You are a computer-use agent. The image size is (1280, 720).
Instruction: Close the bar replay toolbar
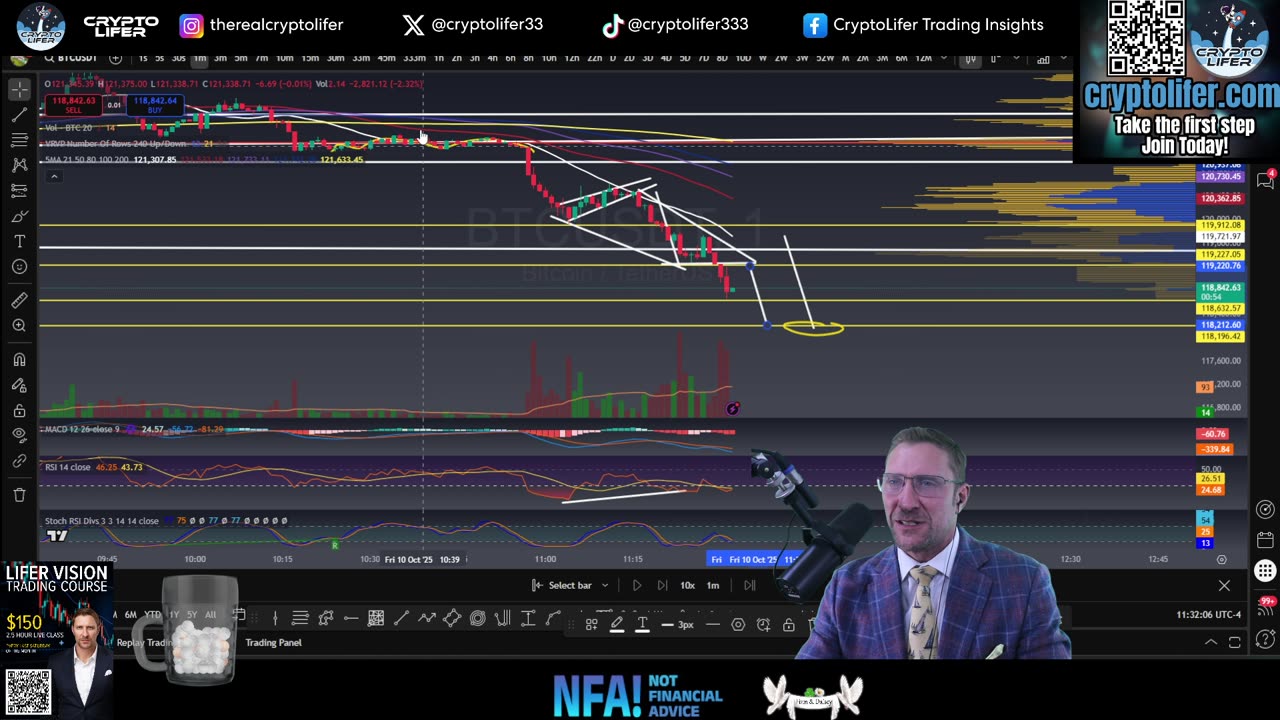click(1224, 585)
